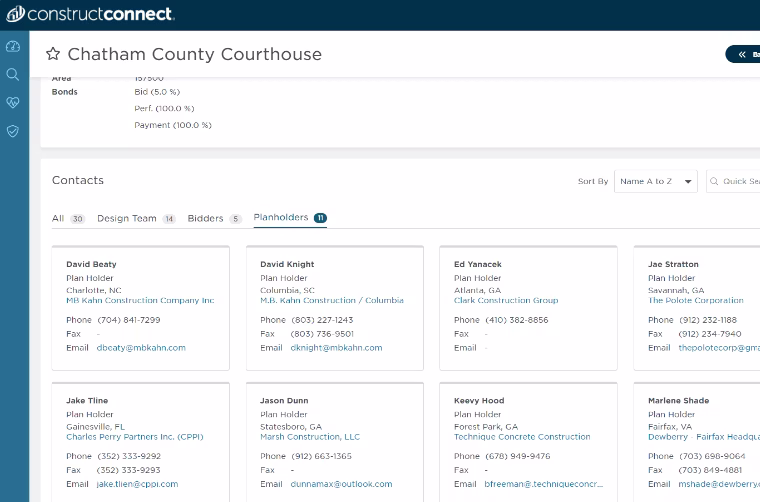760x502 pixels.
Task: Select Ed Yanacek contact name
Action: tap(477, 264)
